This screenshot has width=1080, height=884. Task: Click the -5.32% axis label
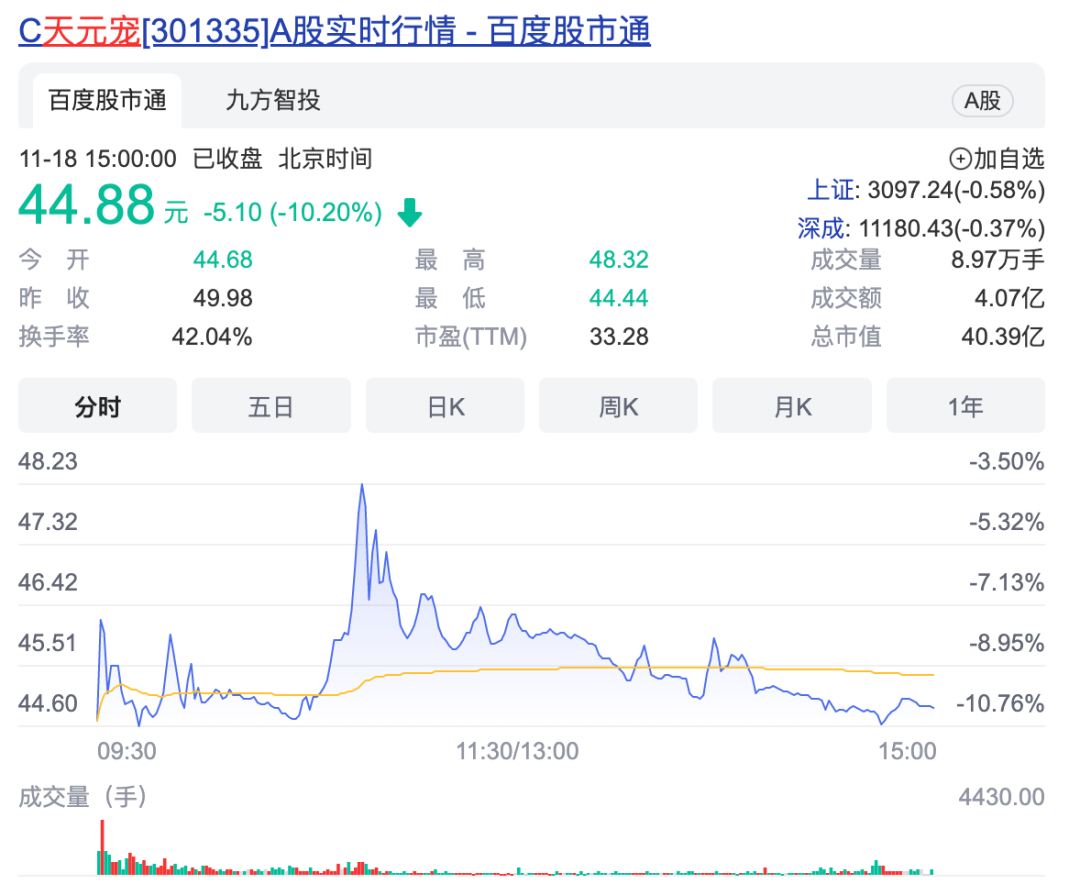[x=1006, y=522]
